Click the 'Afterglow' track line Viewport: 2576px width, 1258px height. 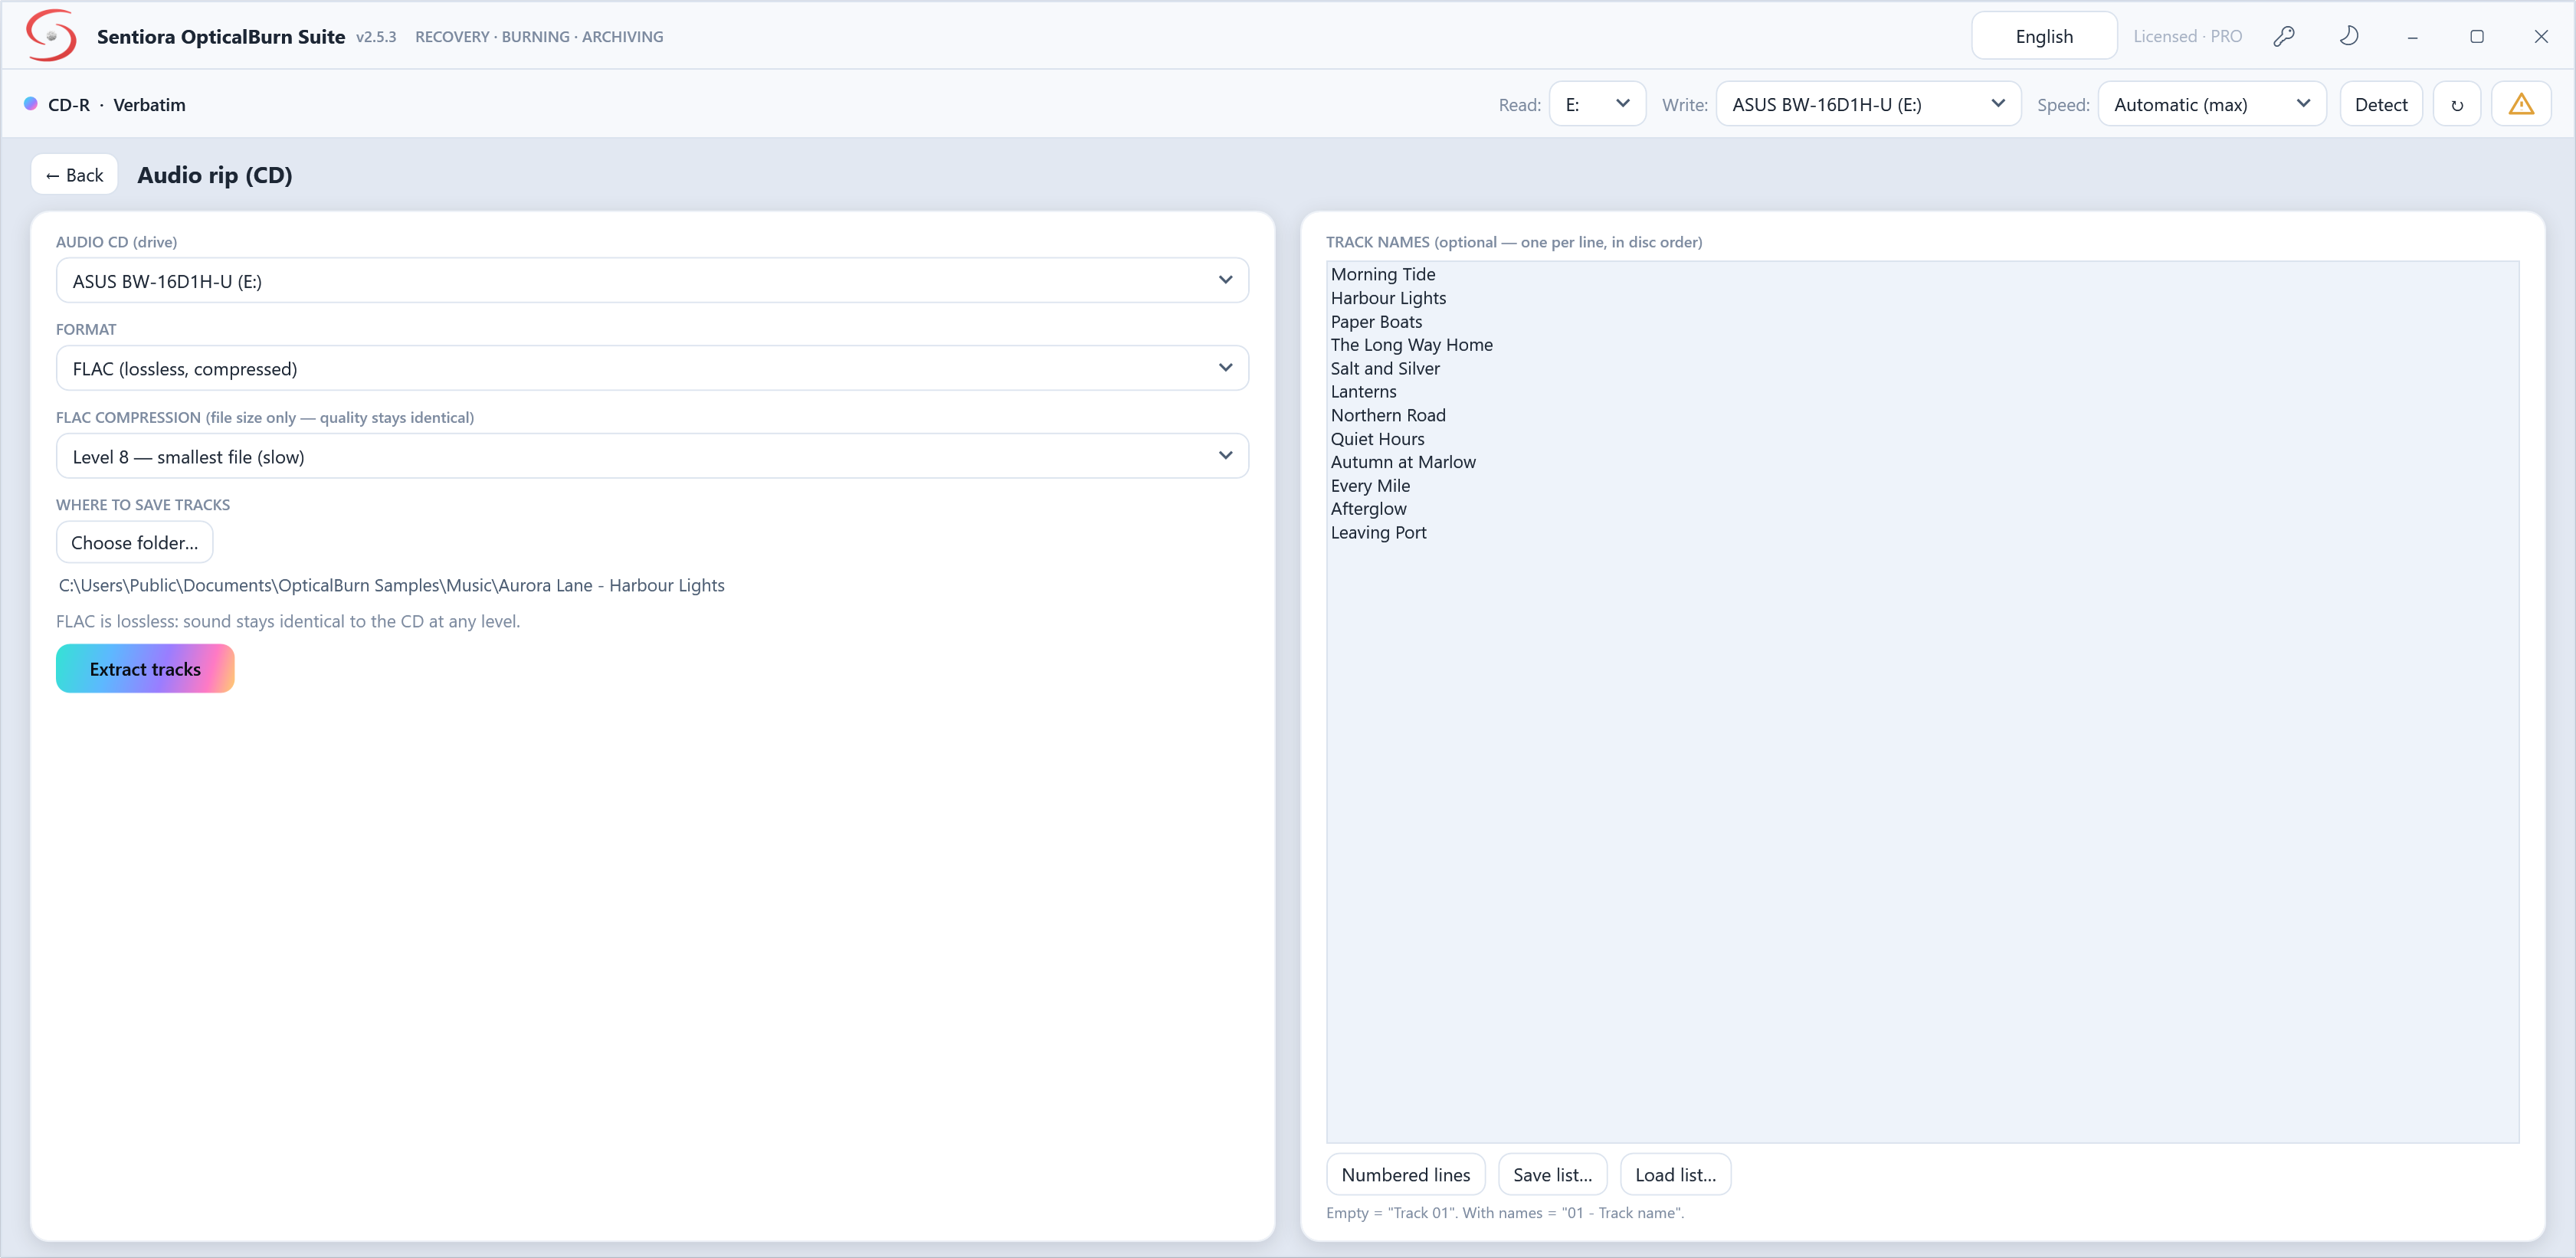(x=1368, y=509)
